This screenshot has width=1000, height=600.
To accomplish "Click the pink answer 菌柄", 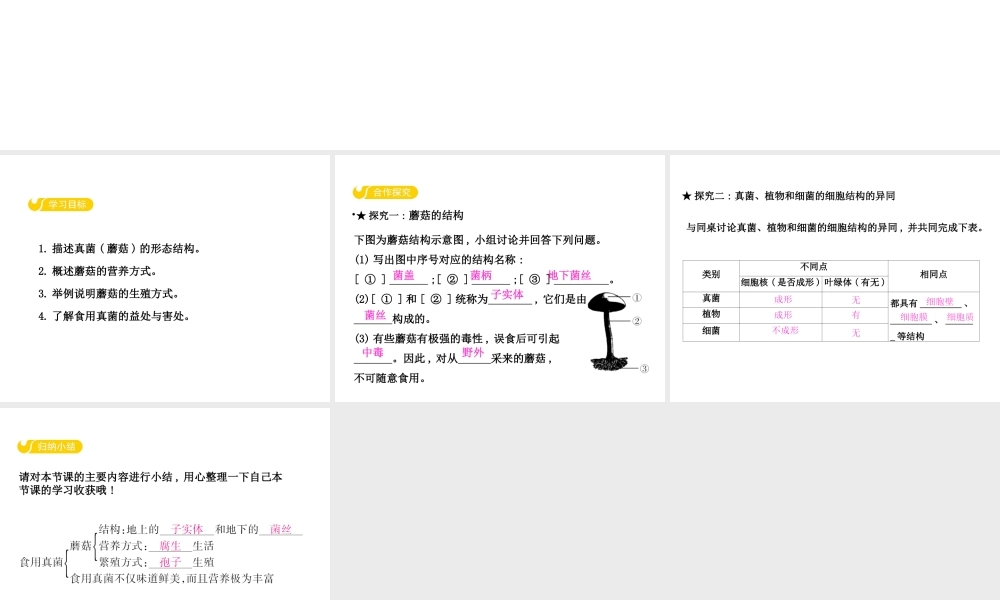I will 482,275.
